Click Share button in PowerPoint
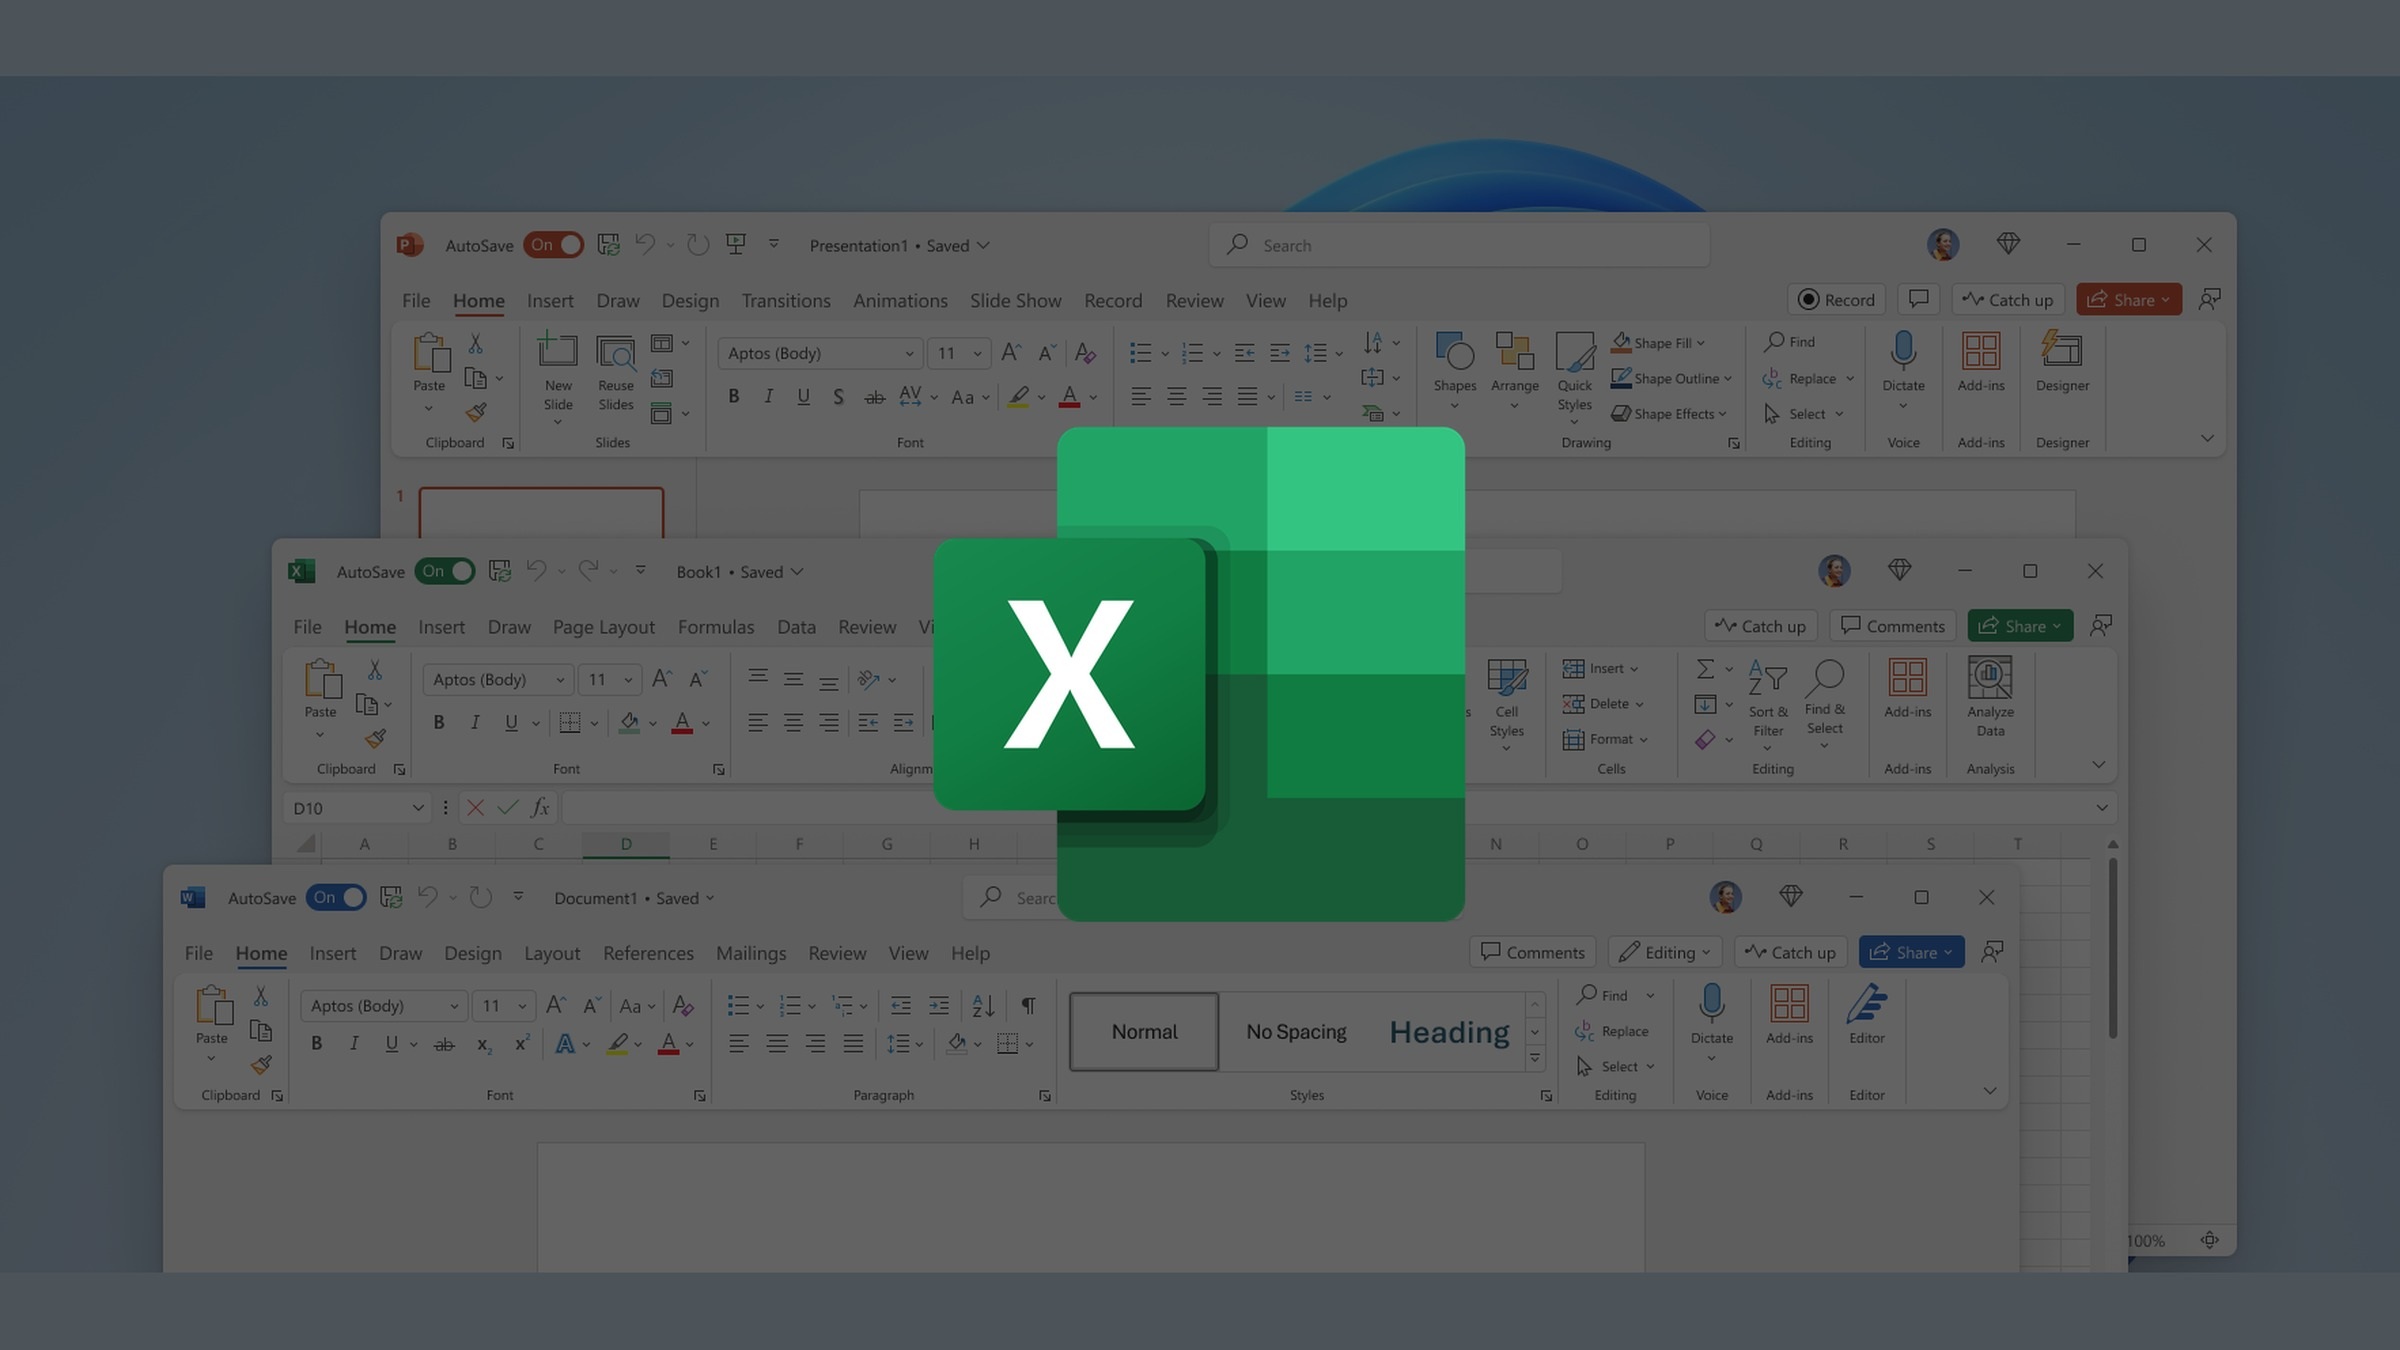2400x1350 pixels. [x=2128, y=299]
